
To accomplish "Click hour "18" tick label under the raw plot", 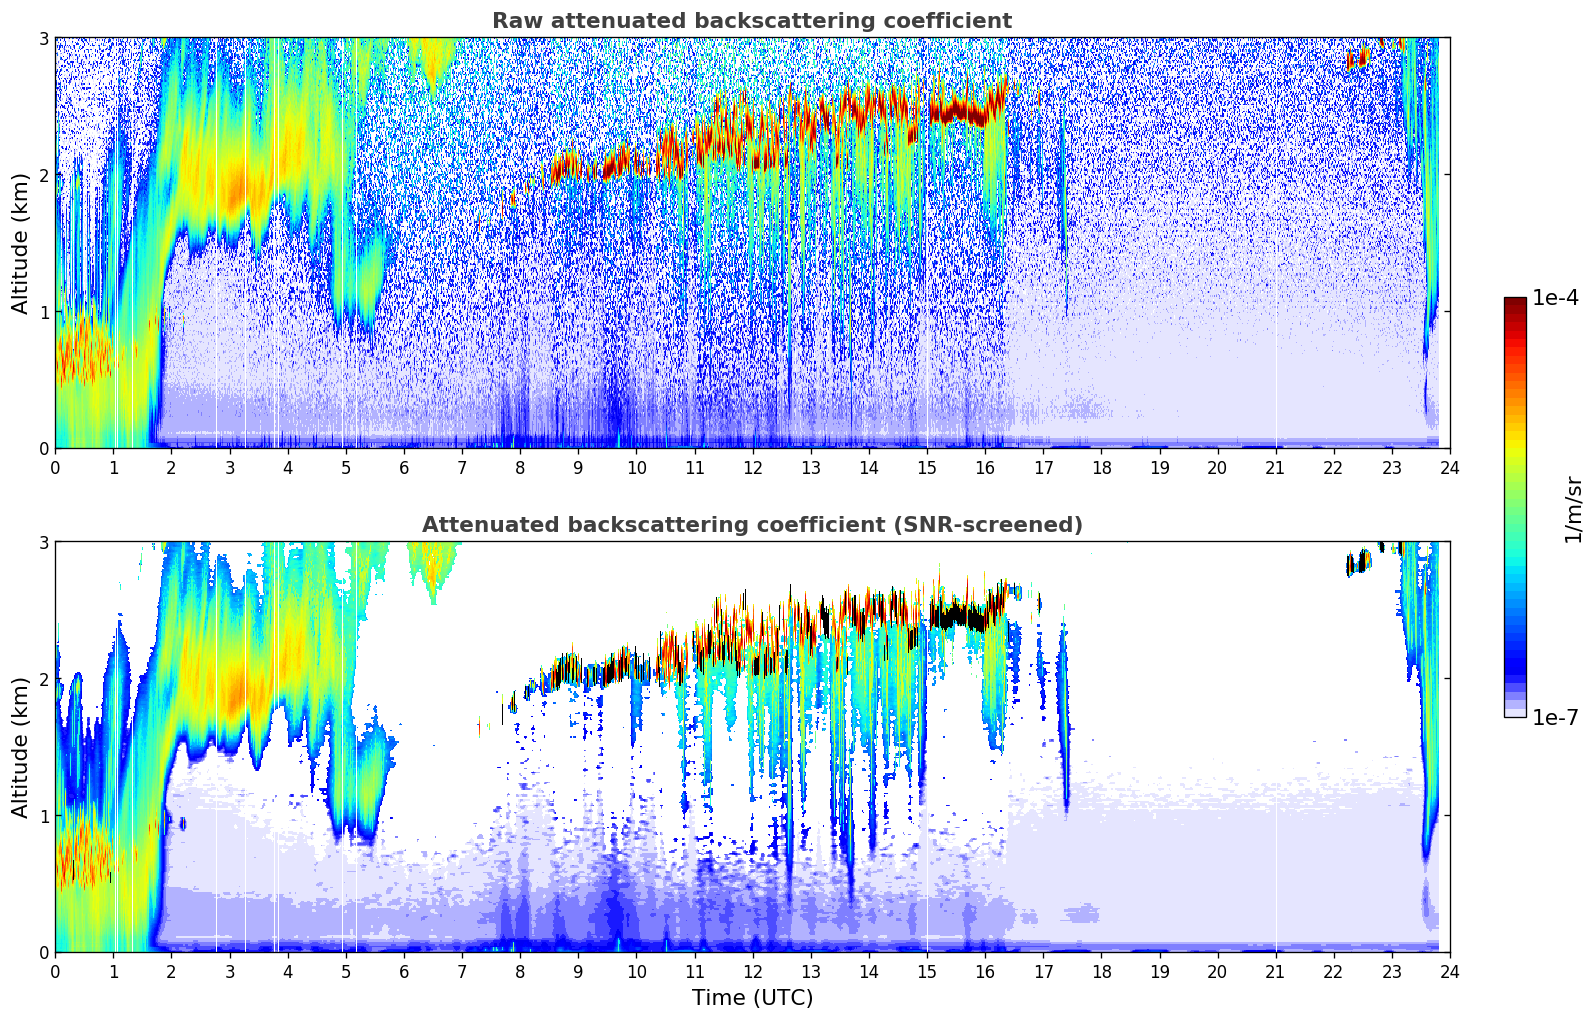I will point(1101,467).
